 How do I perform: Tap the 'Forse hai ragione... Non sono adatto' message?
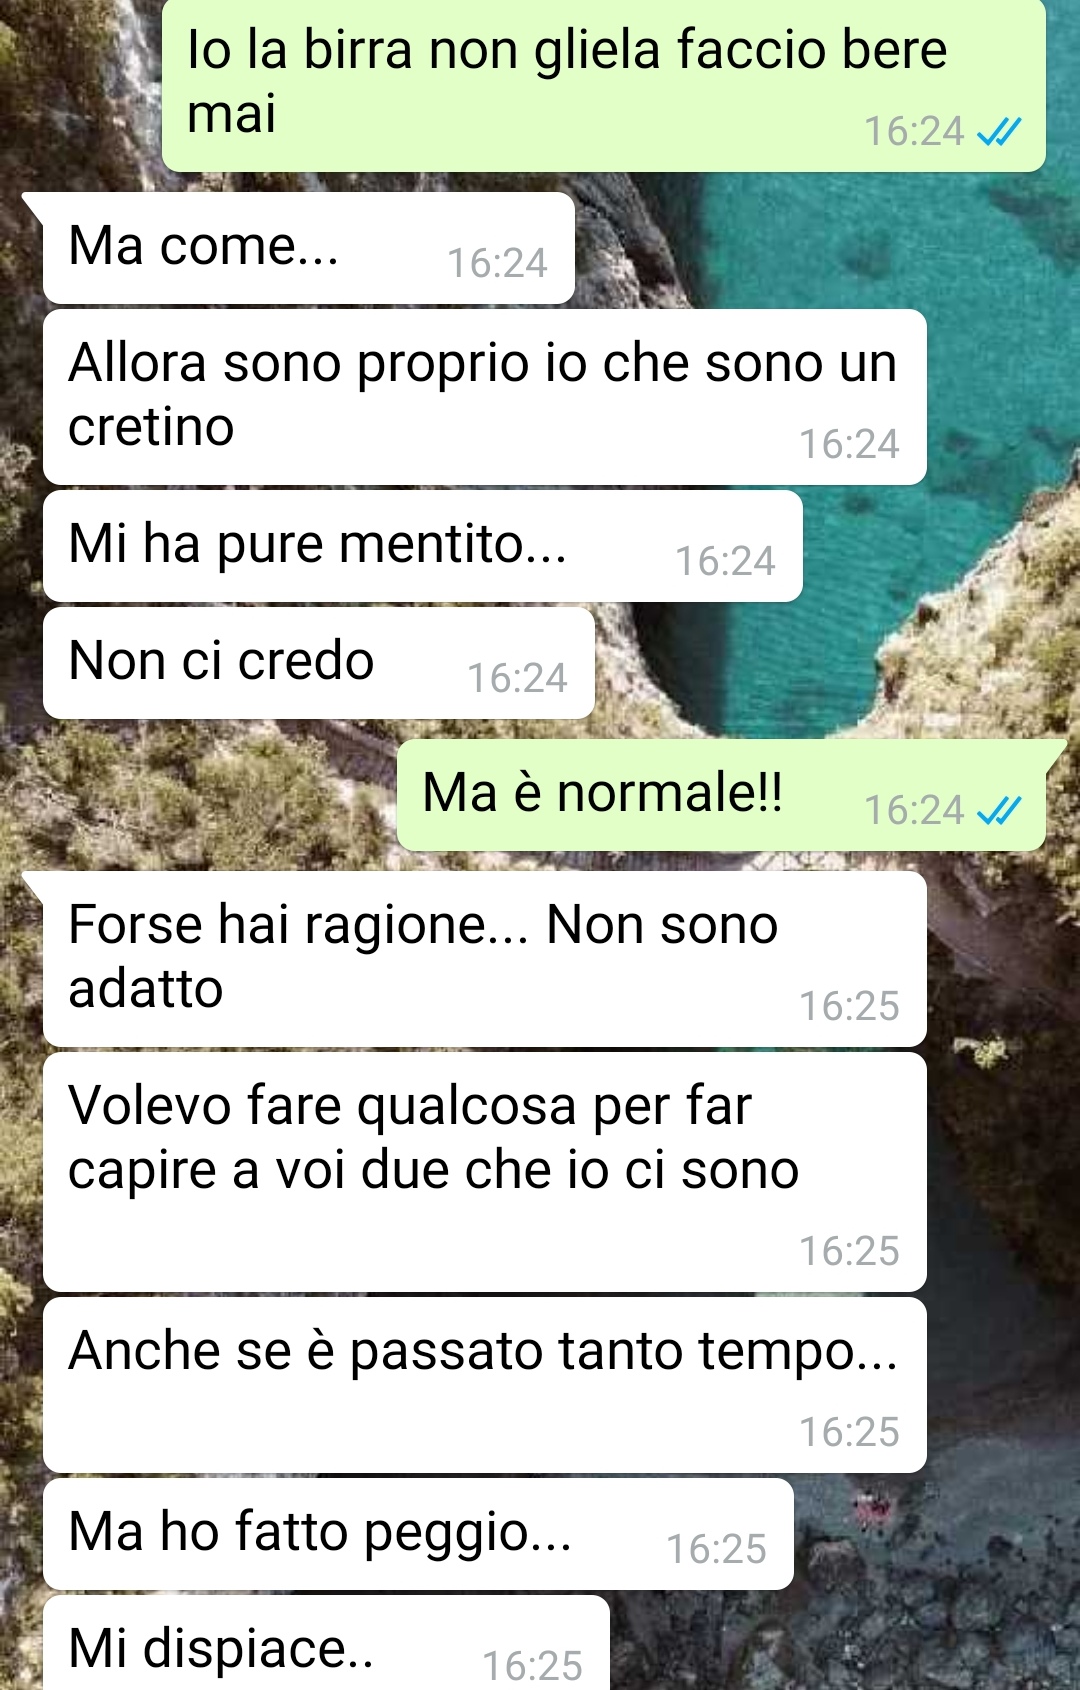(x=485, y=959)
